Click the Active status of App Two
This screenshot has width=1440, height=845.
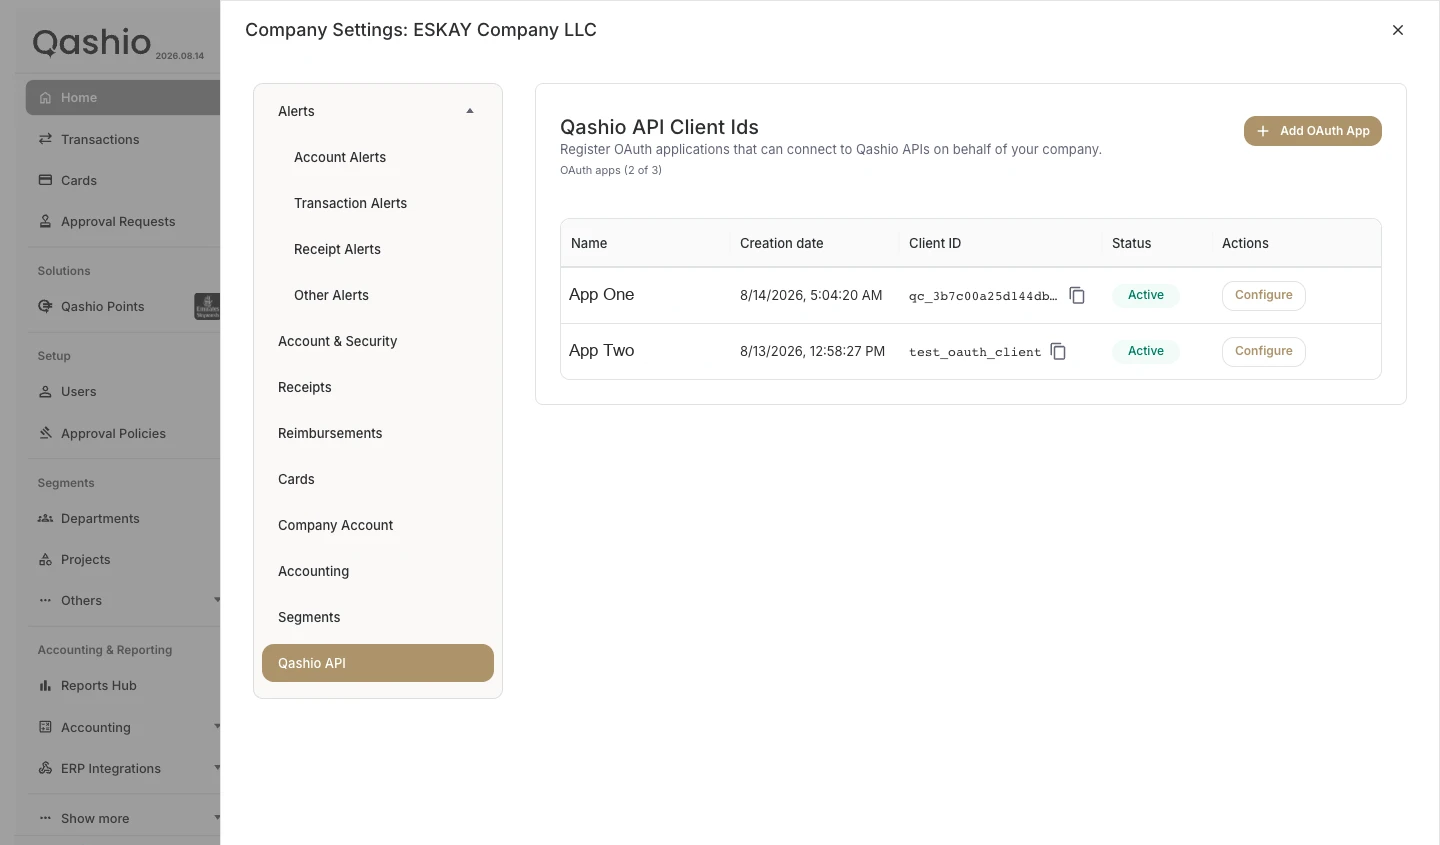1146,351
